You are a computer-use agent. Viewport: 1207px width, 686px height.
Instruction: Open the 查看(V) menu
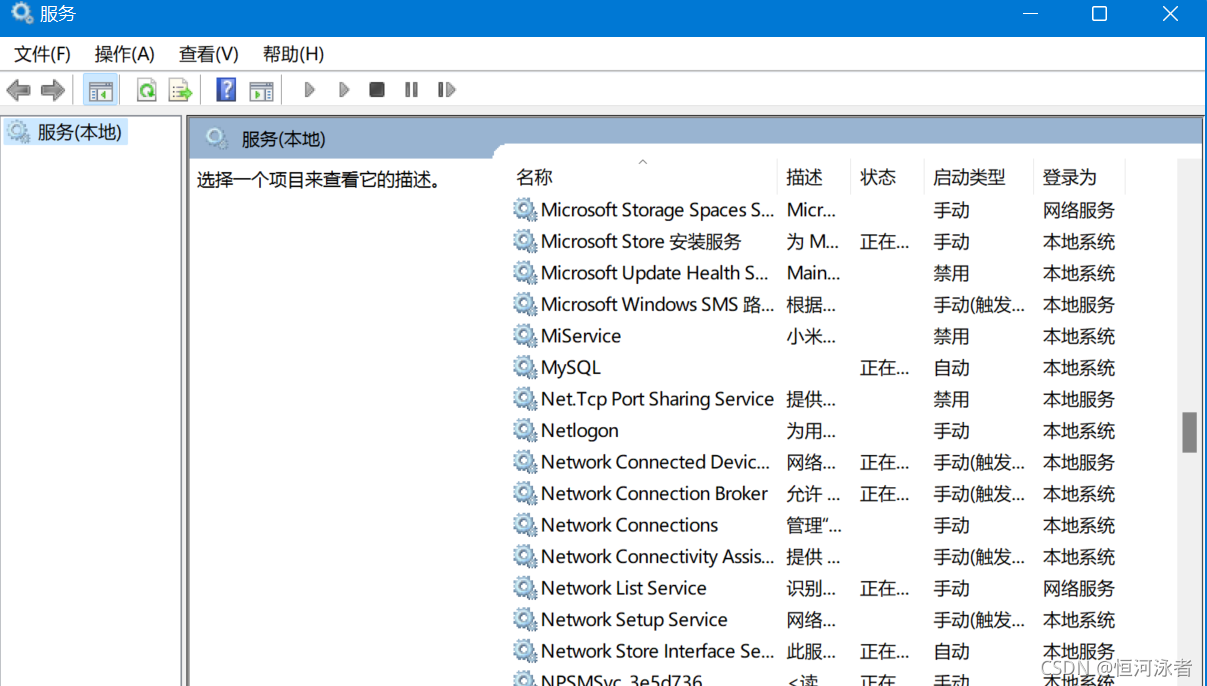[208, 54]
